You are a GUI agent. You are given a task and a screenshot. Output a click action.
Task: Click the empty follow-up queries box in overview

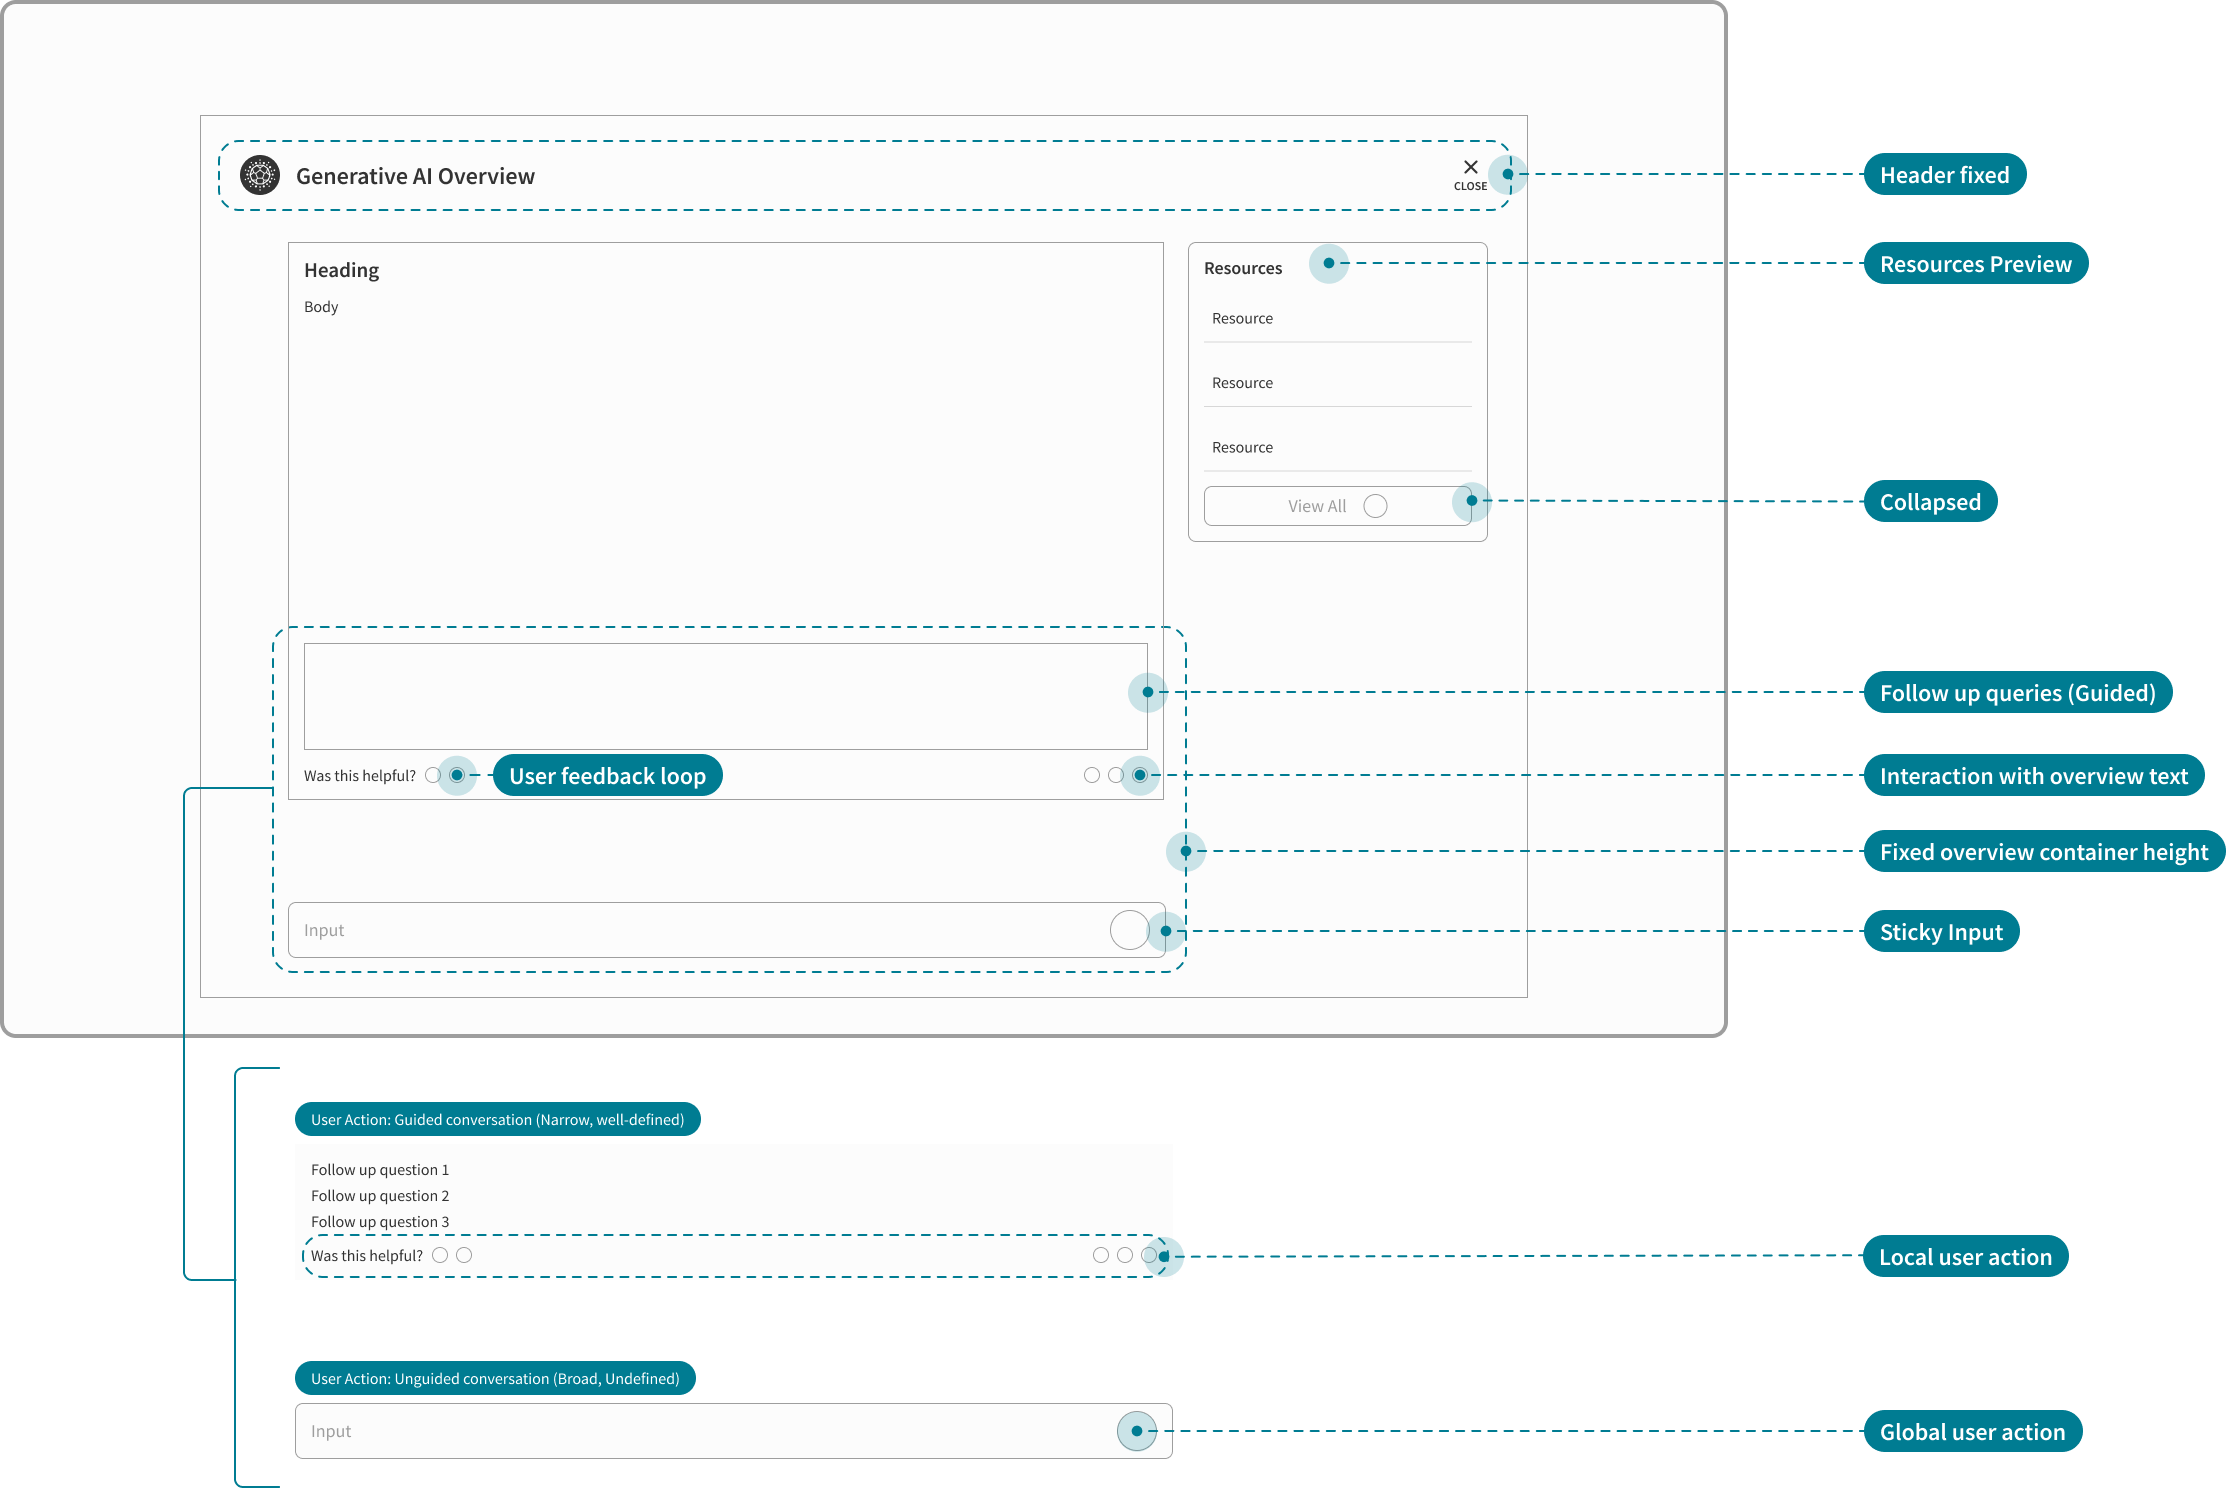click(725, 696)
